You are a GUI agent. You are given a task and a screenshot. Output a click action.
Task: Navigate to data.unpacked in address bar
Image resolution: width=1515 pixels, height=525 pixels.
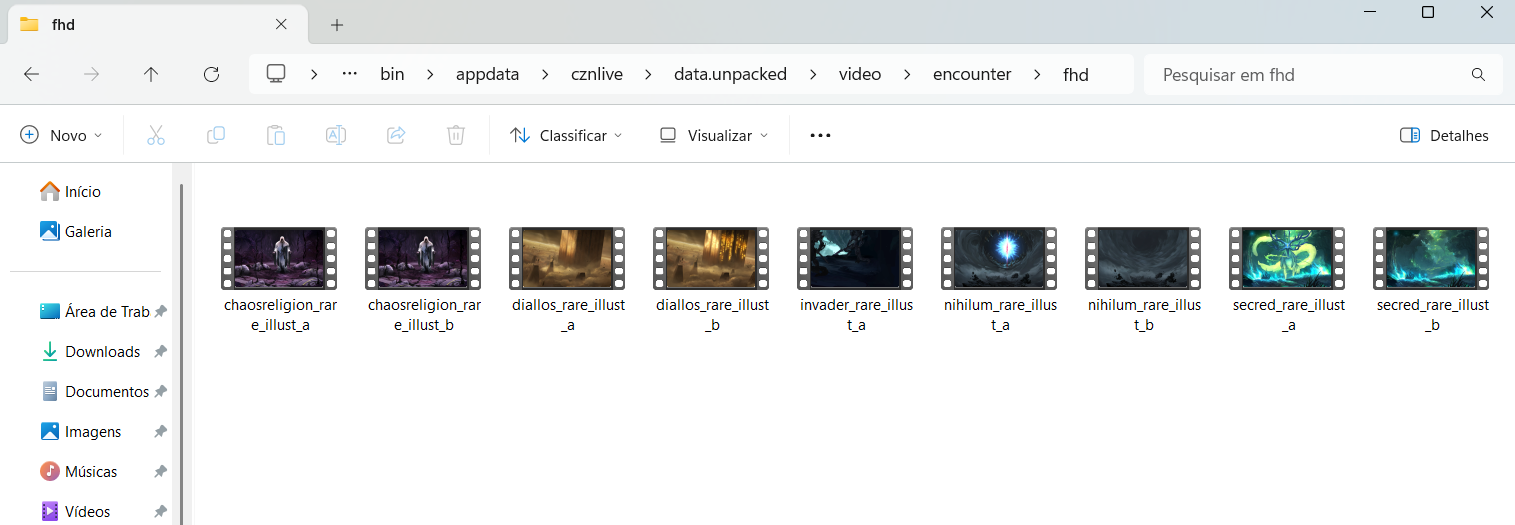pyautogui.click(x=730, y=74)
